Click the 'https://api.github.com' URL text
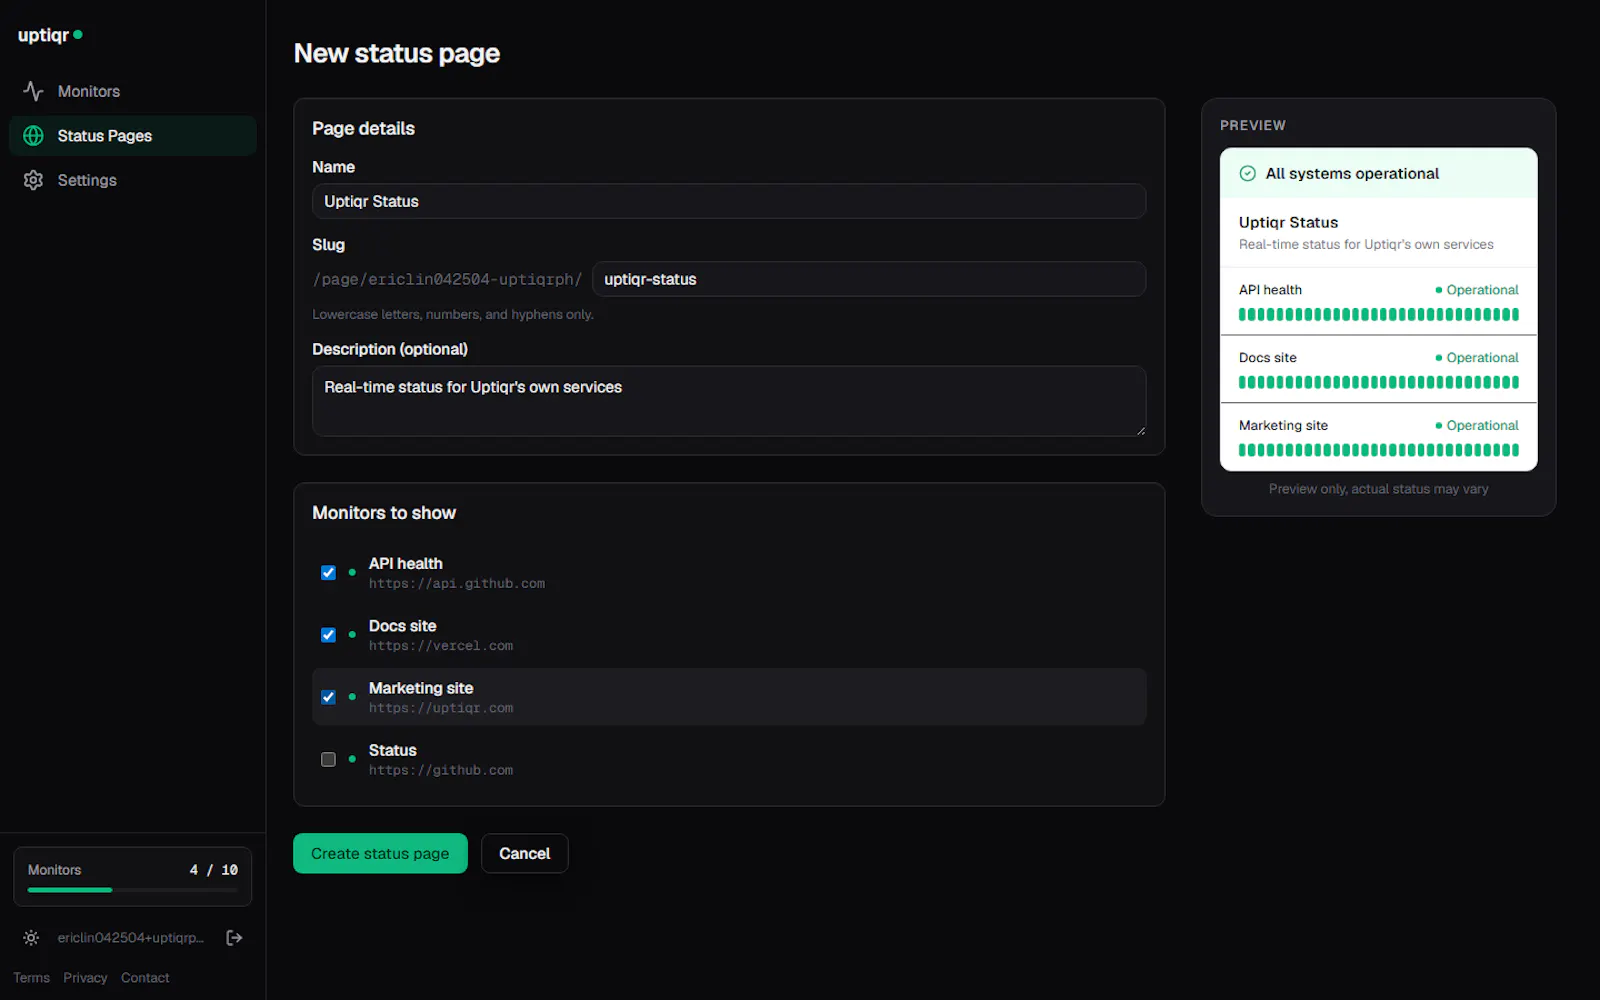The image size is (1600, 1000). (x=457, y=584)
